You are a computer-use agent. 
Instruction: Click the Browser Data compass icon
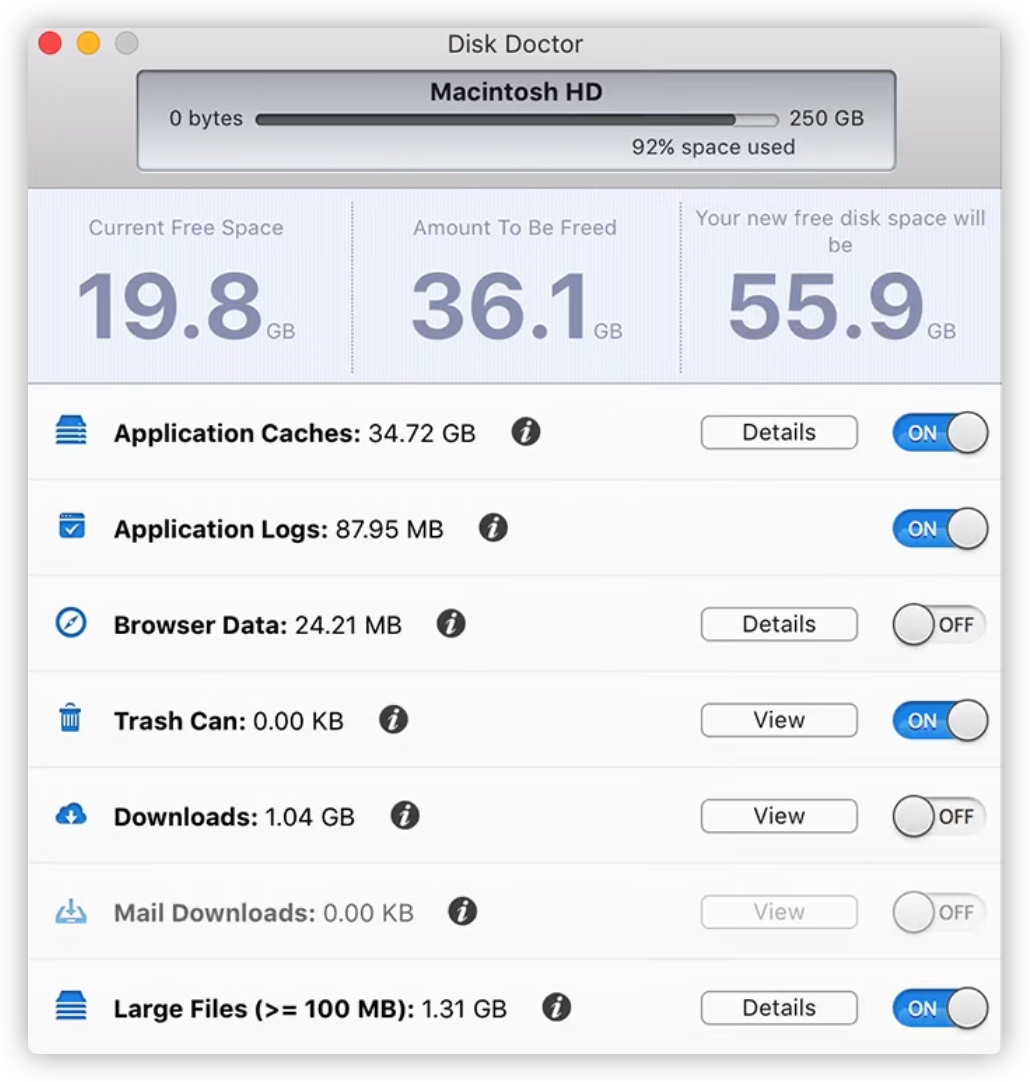tap(71, 622)
